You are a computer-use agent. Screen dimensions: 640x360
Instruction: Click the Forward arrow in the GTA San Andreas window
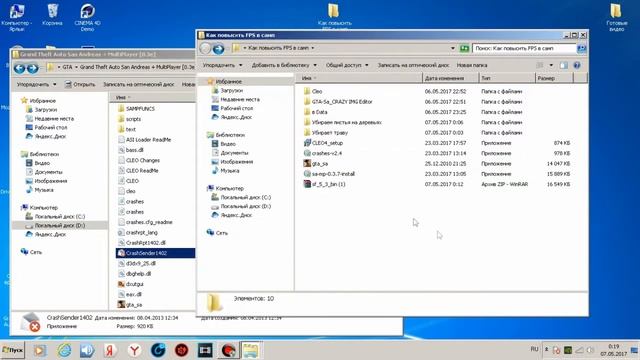[32, 68]
